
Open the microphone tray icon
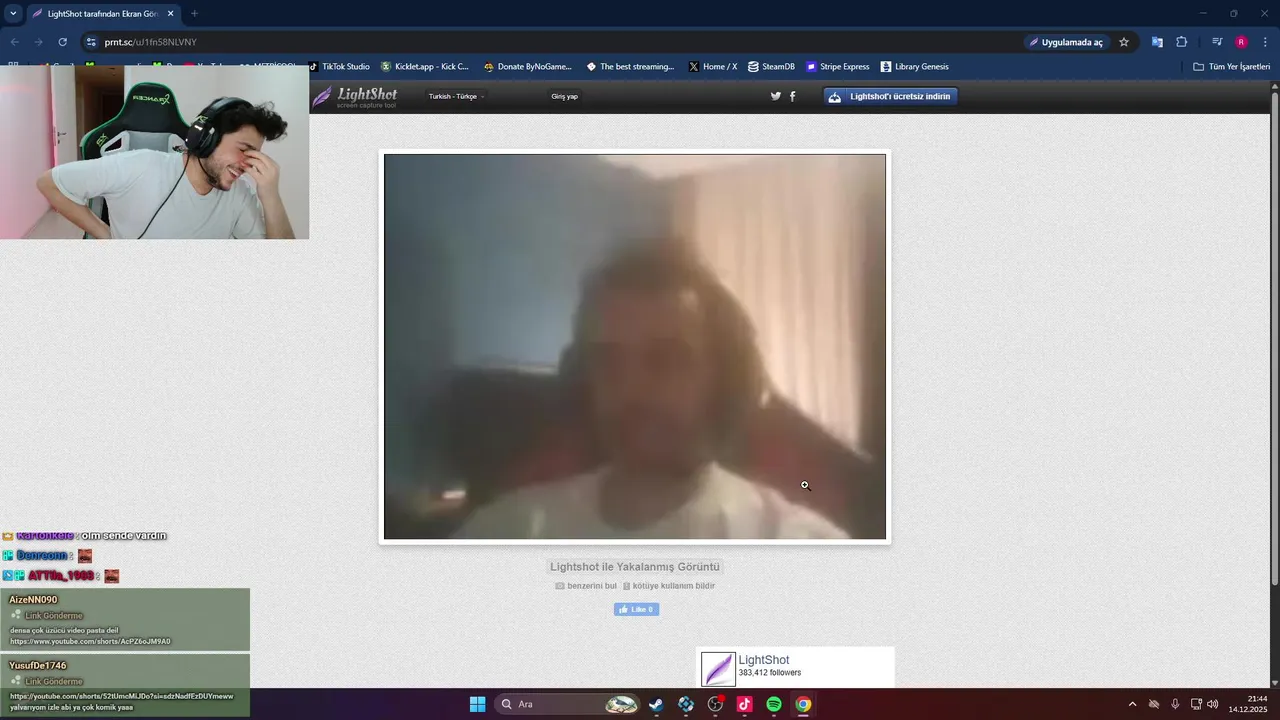pyautogui.click(x=1175, y=704)
